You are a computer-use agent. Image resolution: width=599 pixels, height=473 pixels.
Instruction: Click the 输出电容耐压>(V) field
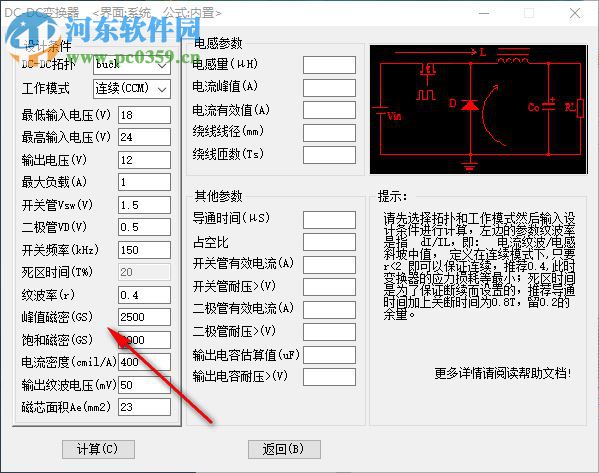(329, 377)
